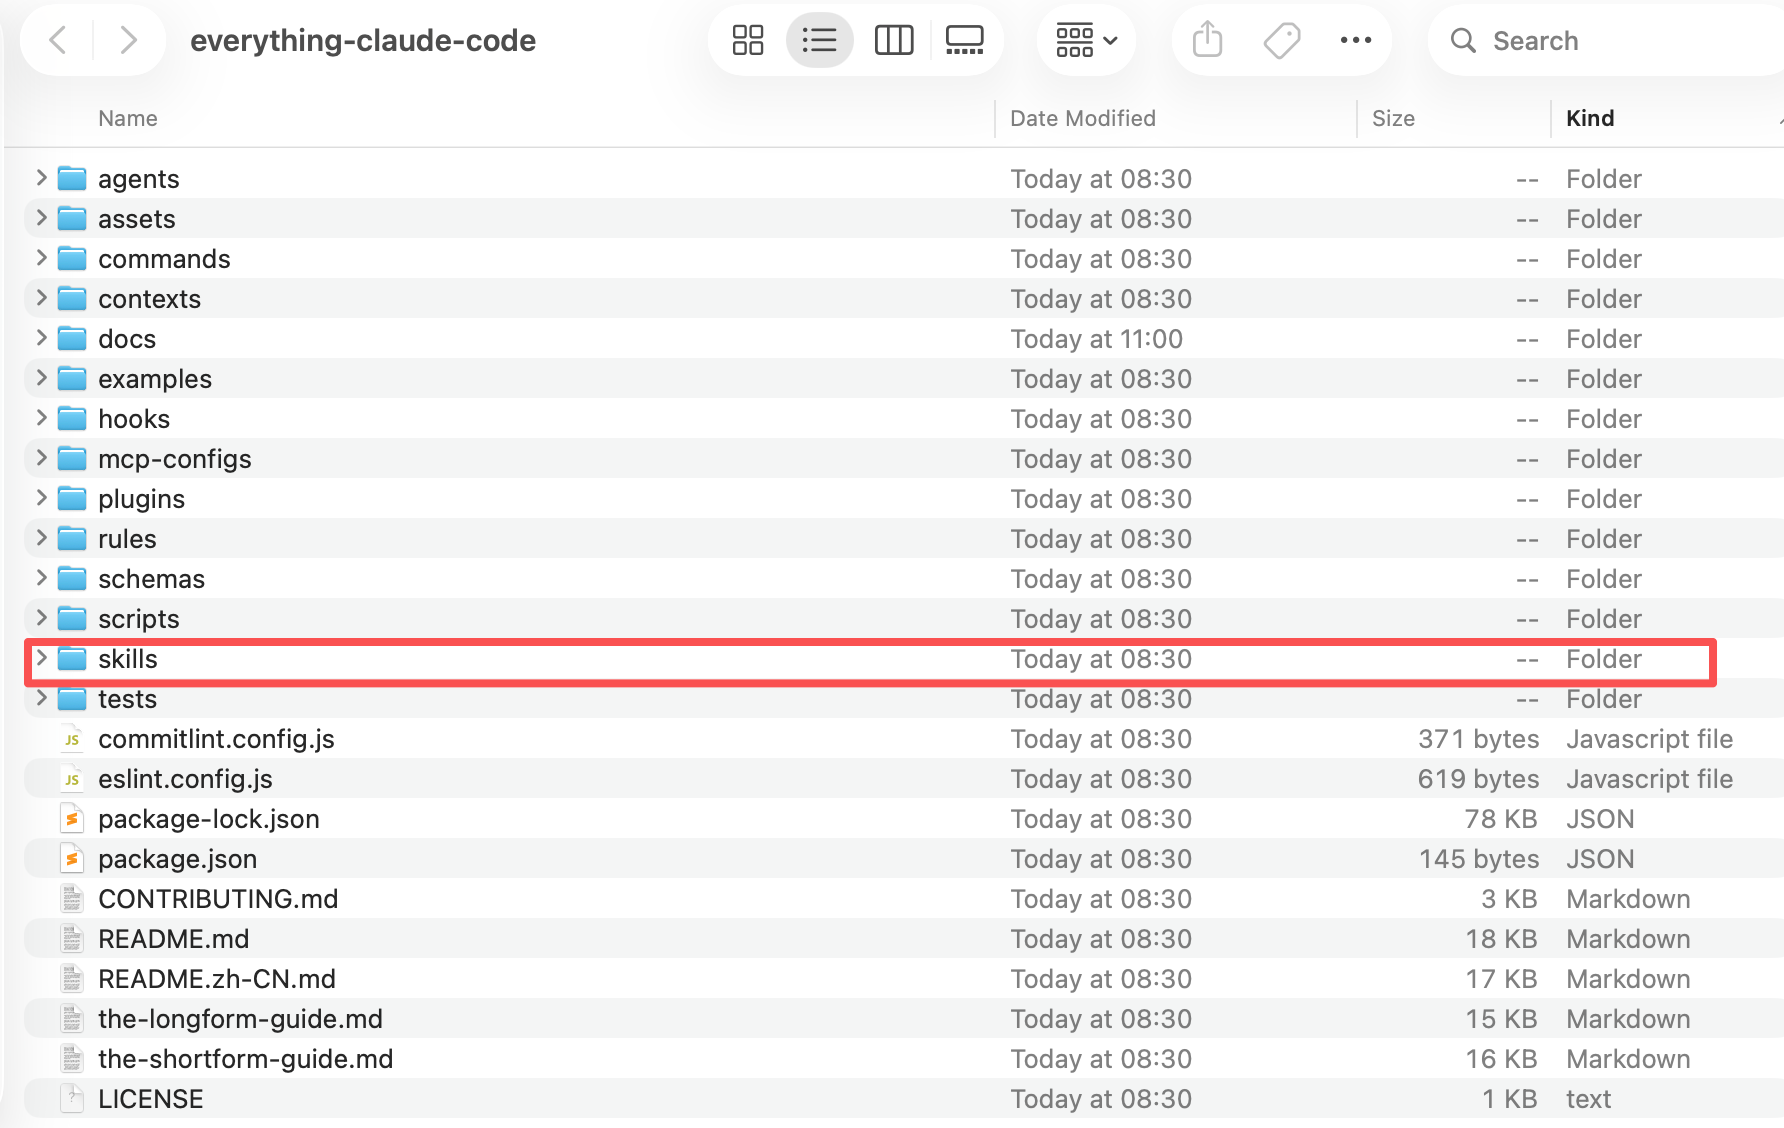Select the package.json file icon
The image size is (1784, 1128).
click(x=71, y=859)
